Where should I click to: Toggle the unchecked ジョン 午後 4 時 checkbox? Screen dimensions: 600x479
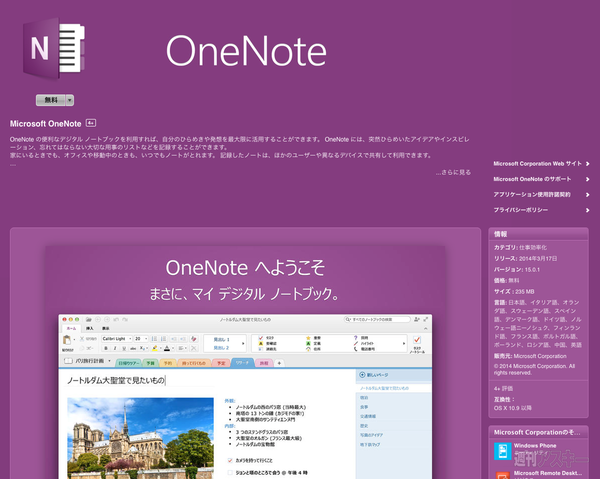230,473
